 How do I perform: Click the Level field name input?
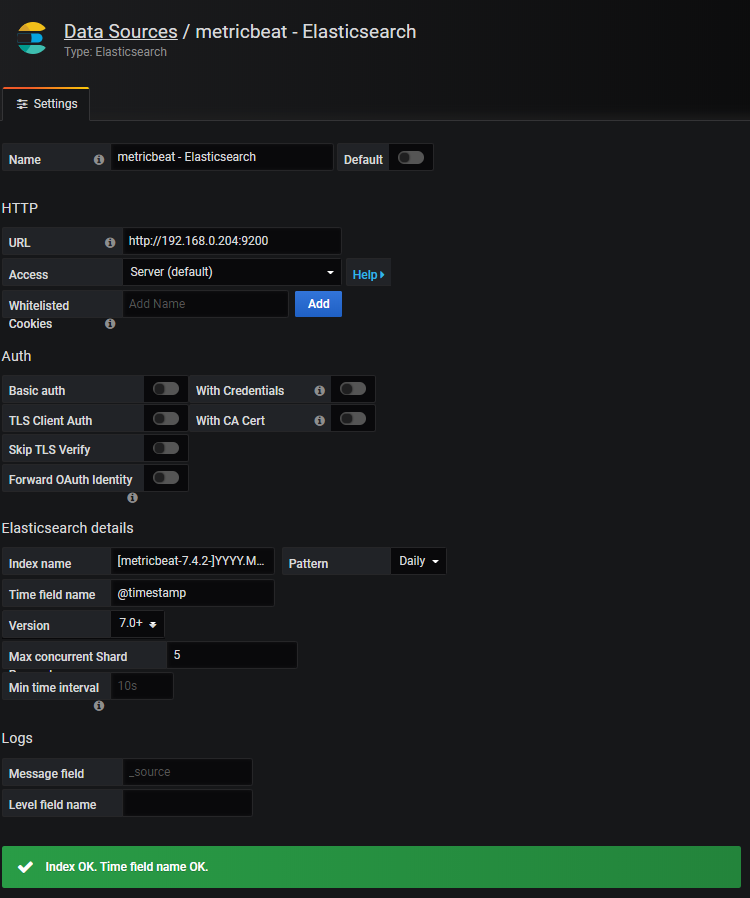tap(187, 803)
